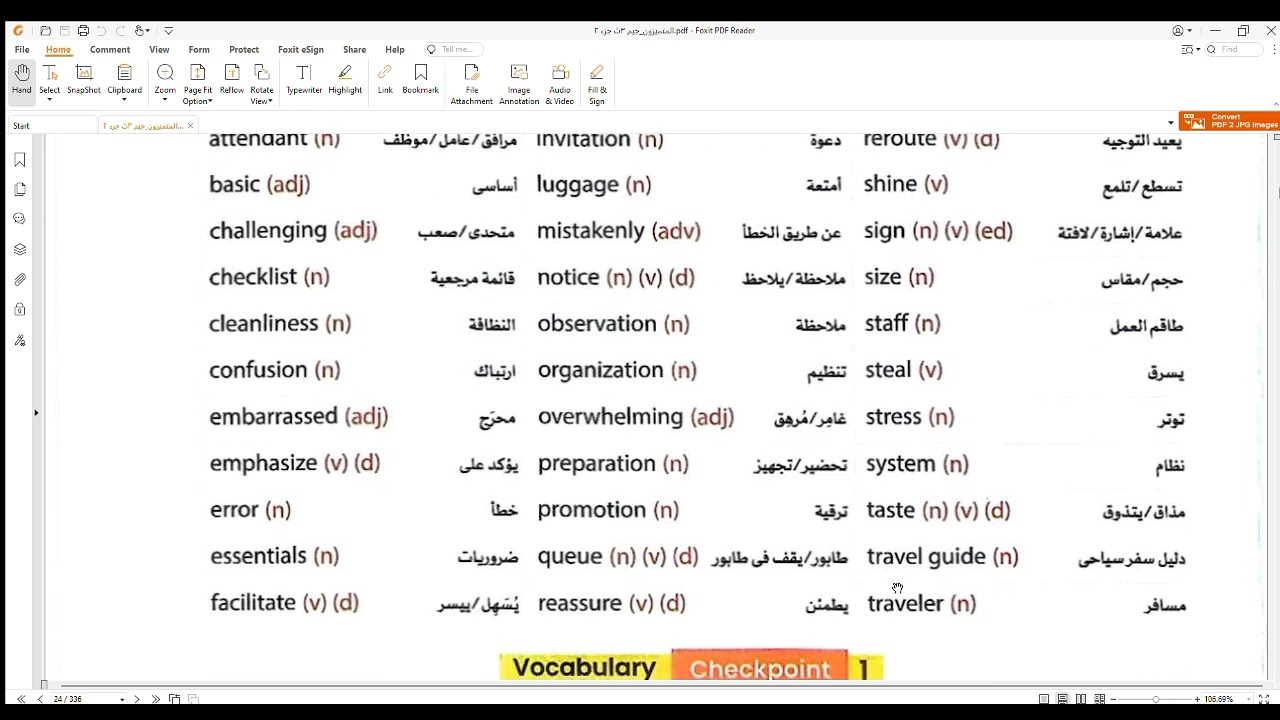Screen dimensions: 1280x720
Task: Click Convert PDF 2 JPG Images banner
Action: (x=1229, y=121)
